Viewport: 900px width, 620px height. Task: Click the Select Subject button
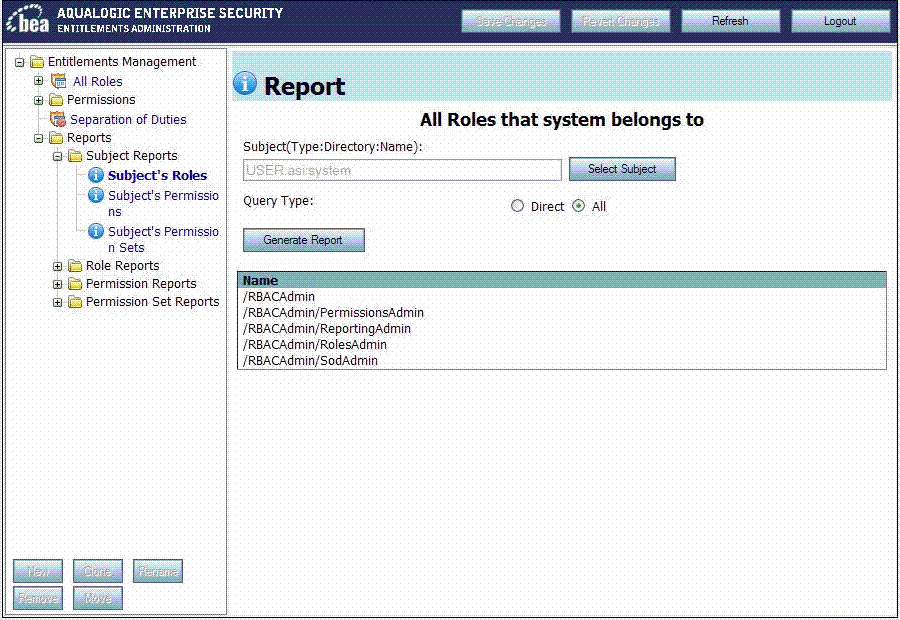(x=622, y=169)
